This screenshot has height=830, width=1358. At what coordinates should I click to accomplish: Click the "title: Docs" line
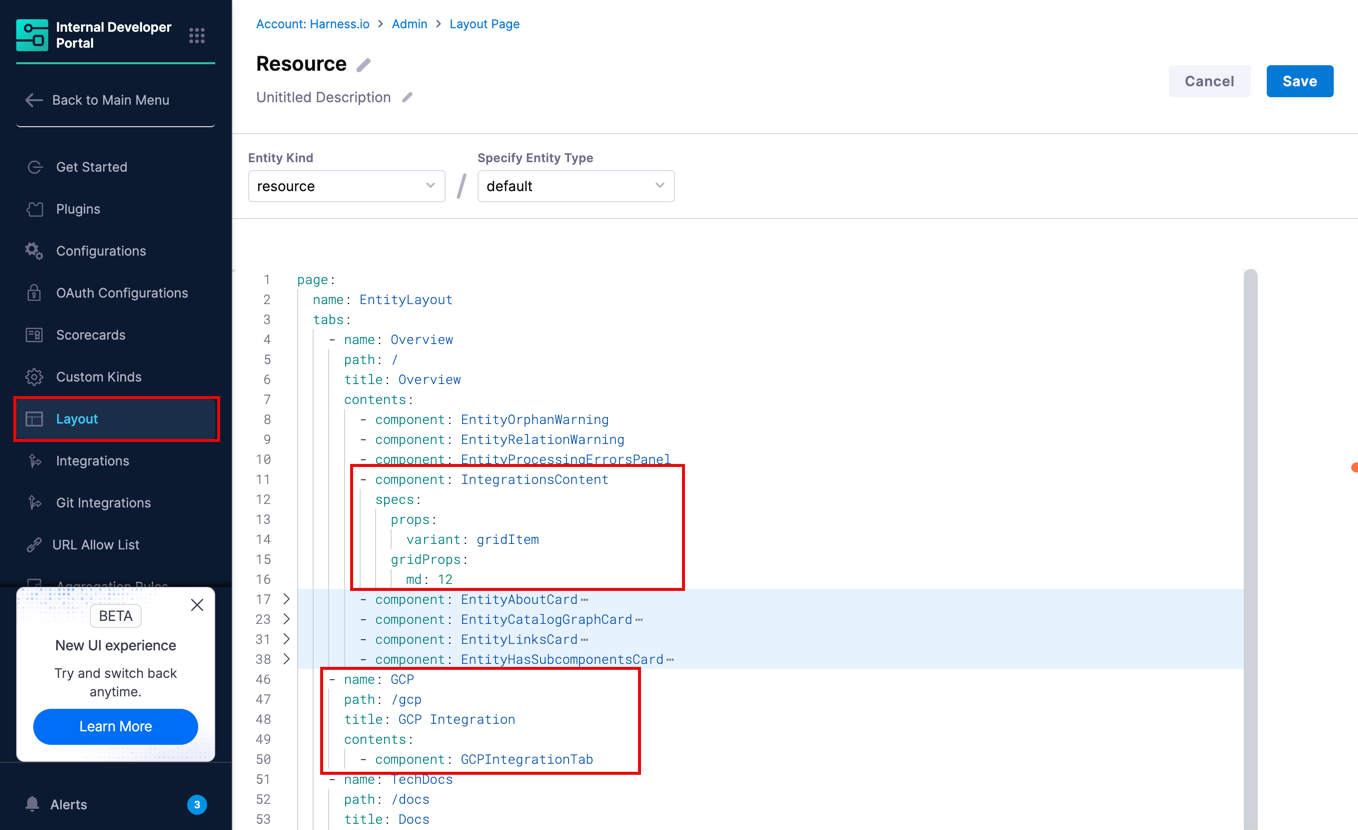click(387, 820)
